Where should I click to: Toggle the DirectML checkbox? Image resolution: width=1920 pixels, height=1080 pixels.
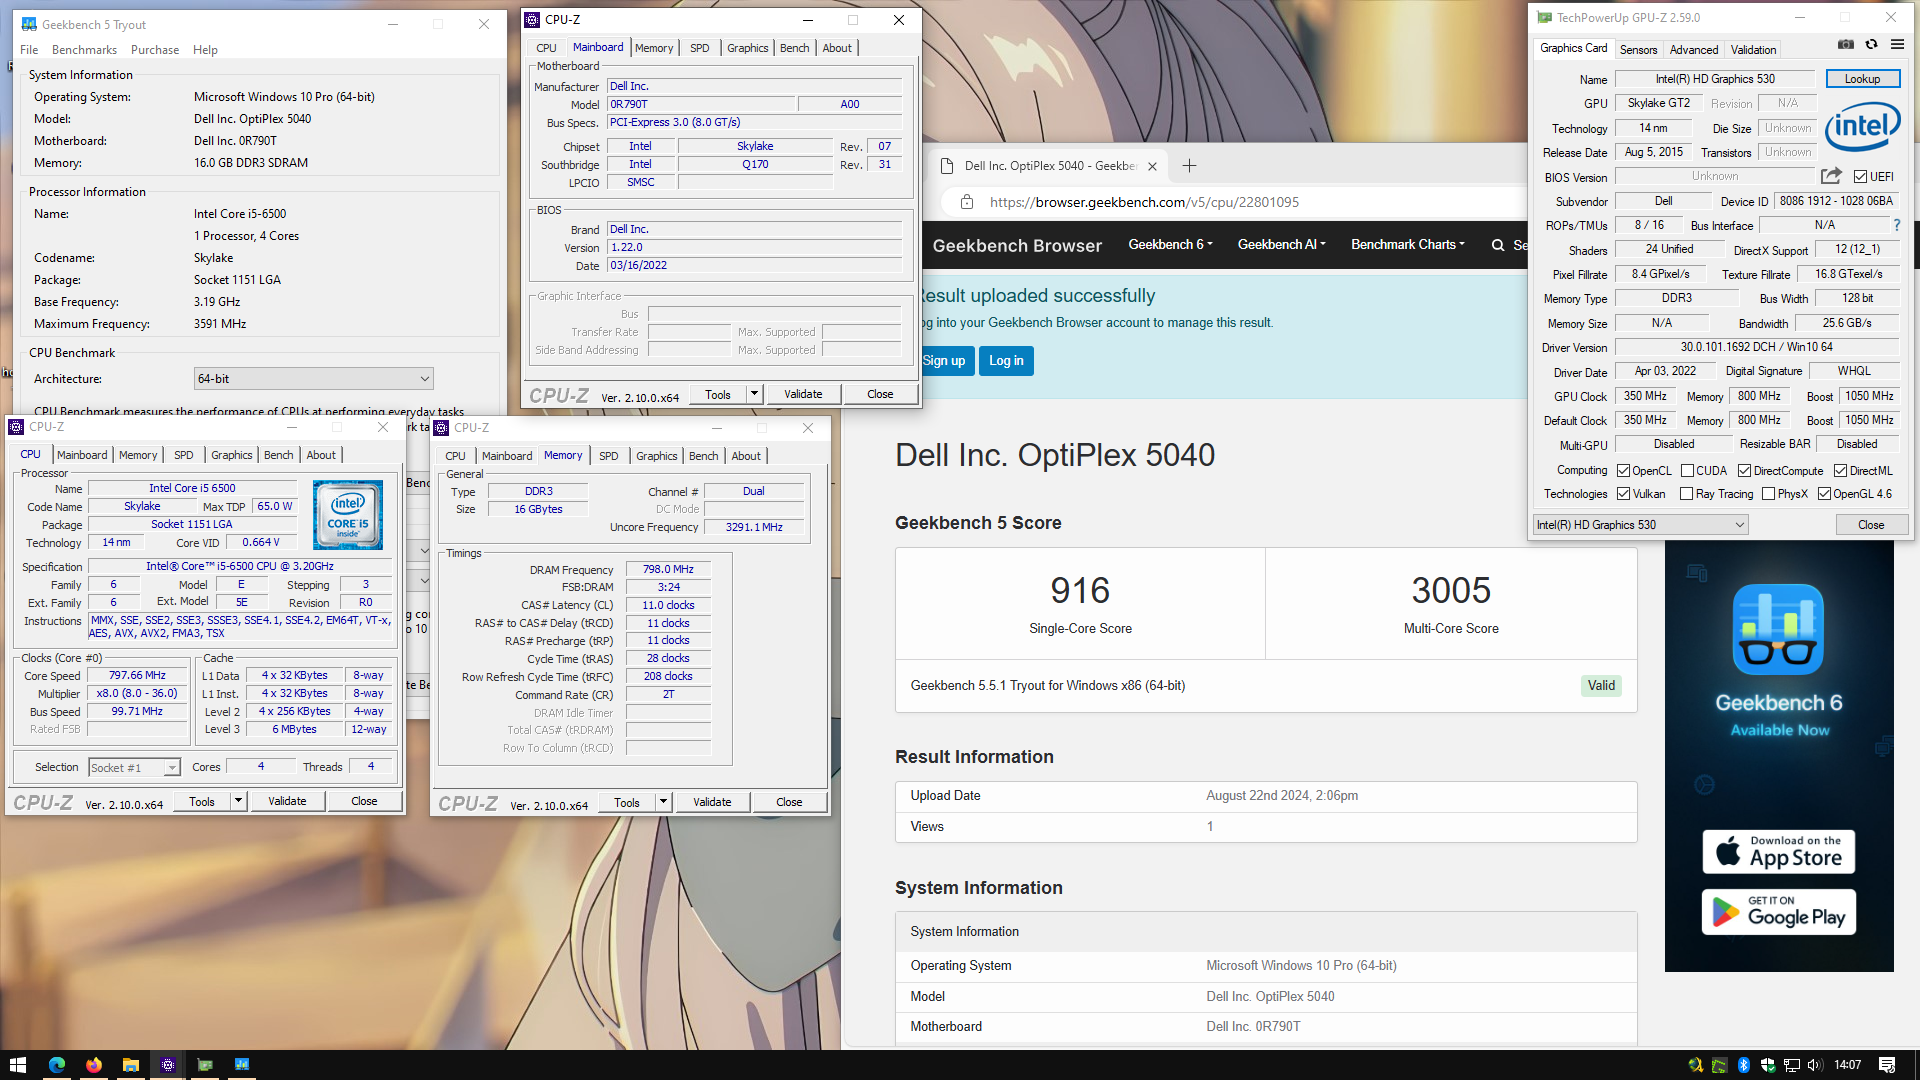coord(1840,471)
